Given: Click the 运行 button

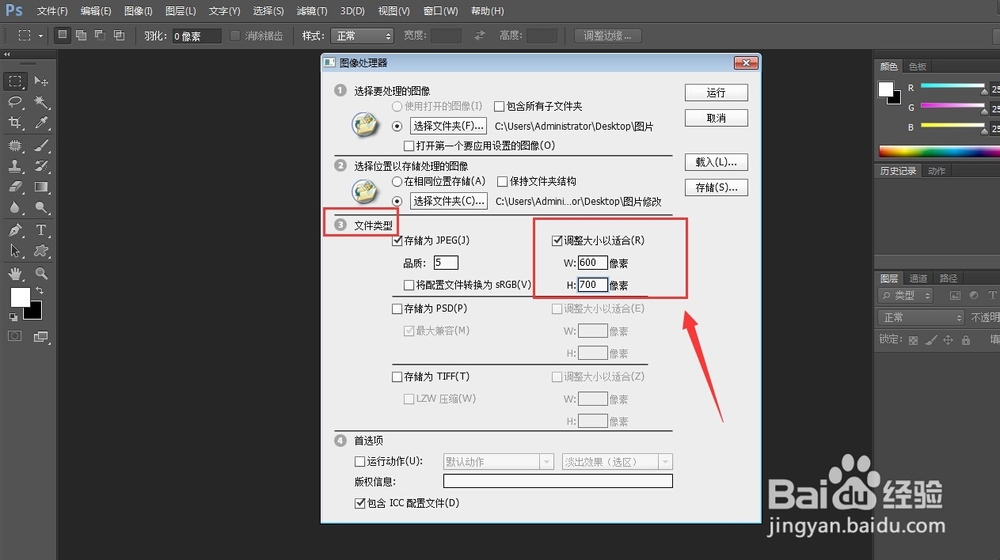Looking at the screenshot, I should (x=716, y=92).
